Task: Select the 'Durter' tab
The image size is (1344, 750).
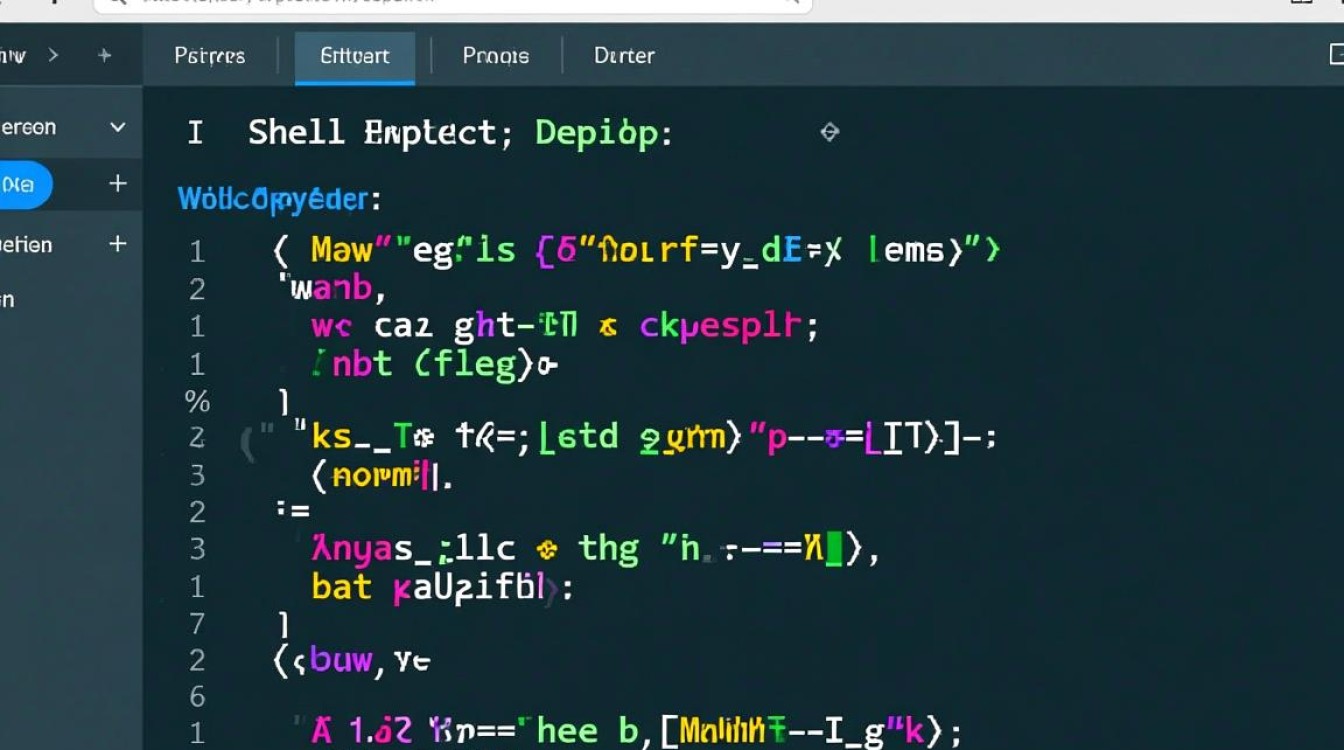Action: point(624,56)
